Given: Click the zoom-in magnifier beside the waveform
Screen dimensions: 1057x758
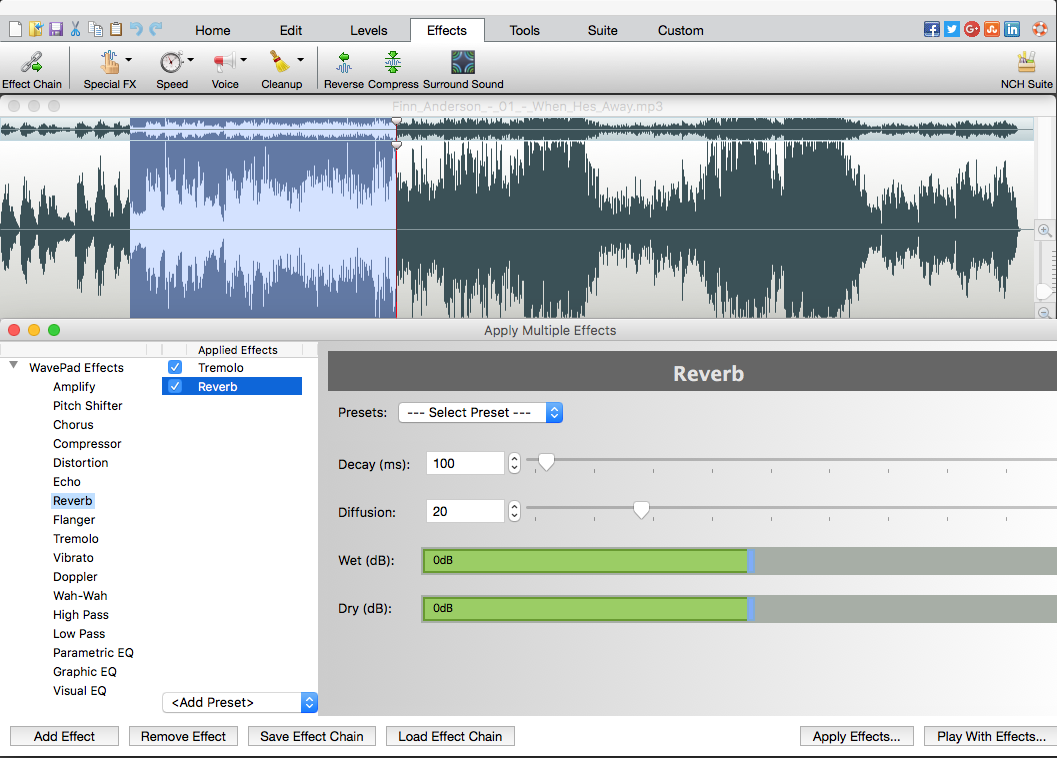Looking at the screenshot, I should pos(1044,230).
